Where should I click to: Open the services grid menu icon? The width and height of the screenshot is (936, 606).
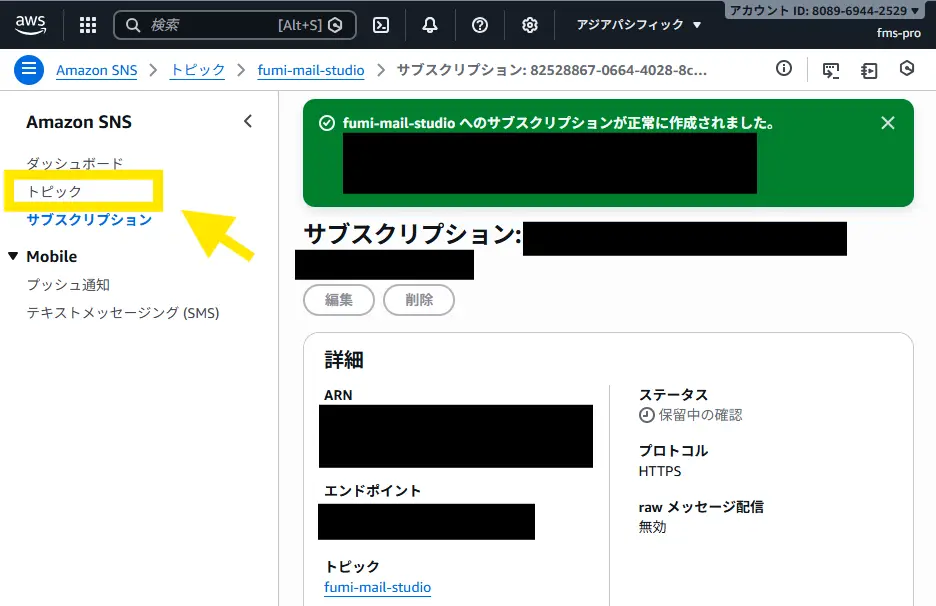tap(88, 25)
